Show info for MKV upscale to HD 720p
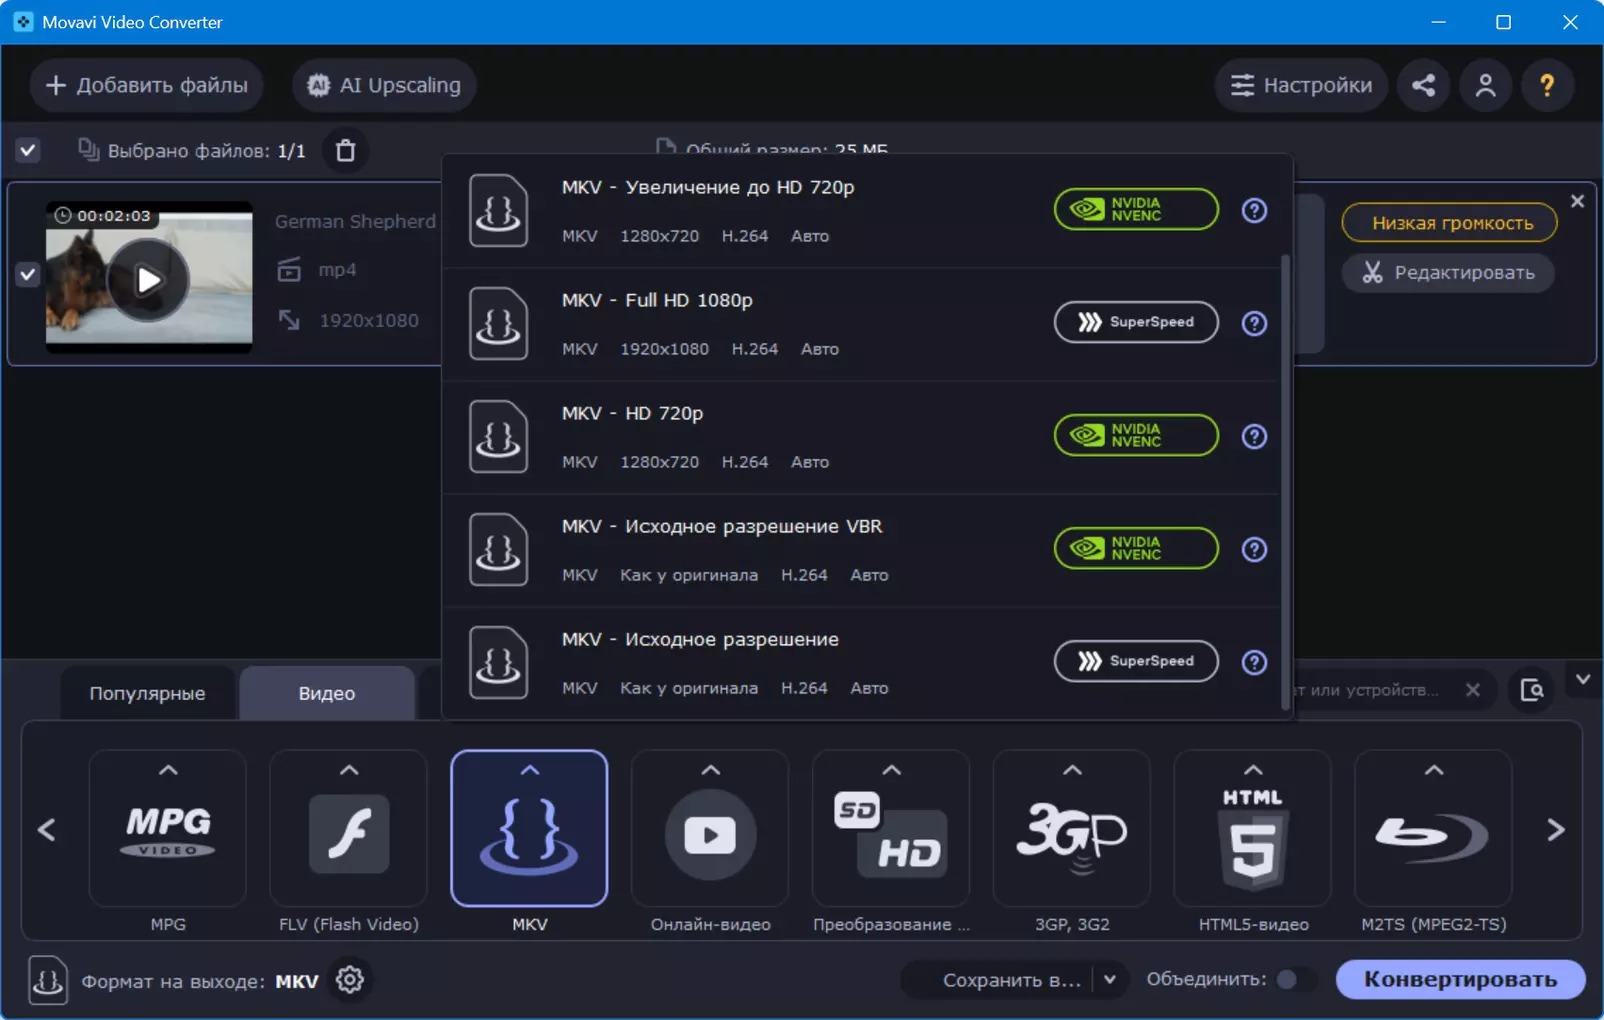The image size is (1604, 1020). [1254, 210]
